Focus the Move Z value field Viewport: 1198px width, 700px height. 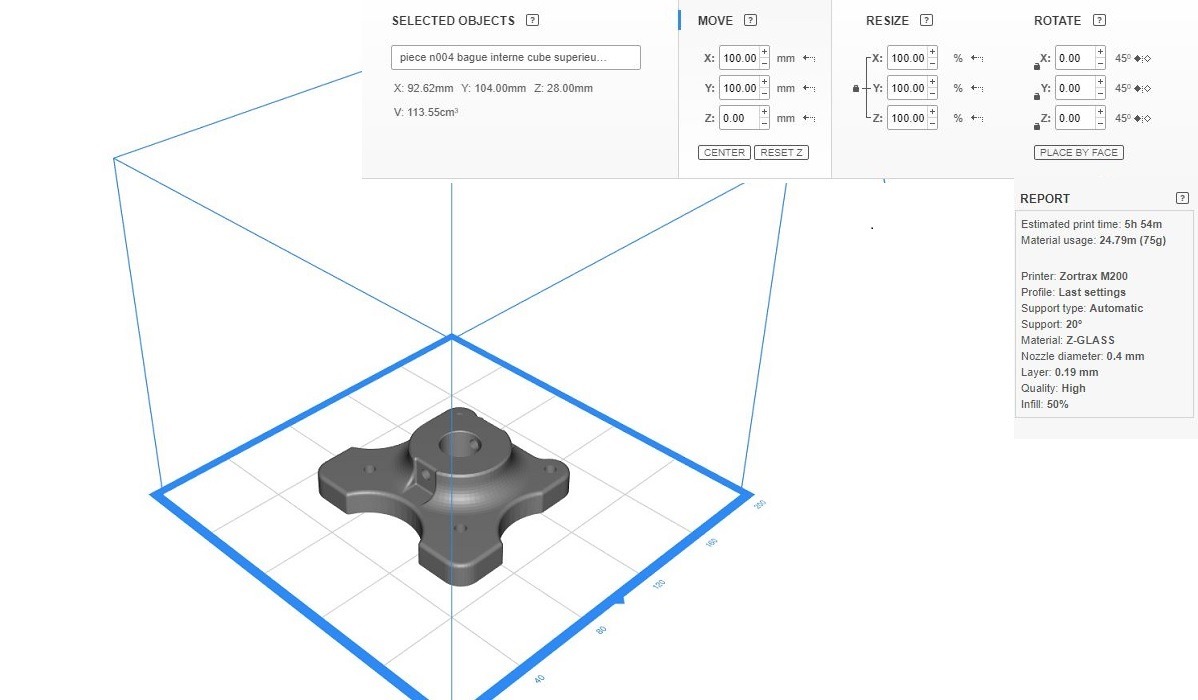point(739,118)
